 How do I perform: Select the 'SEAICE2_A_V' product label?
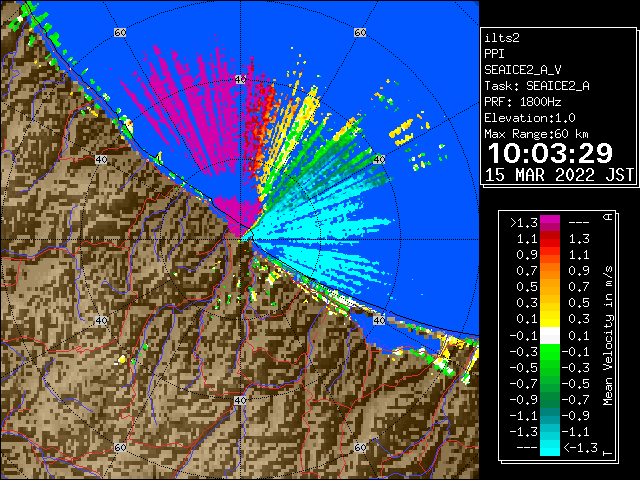(522, 70)
